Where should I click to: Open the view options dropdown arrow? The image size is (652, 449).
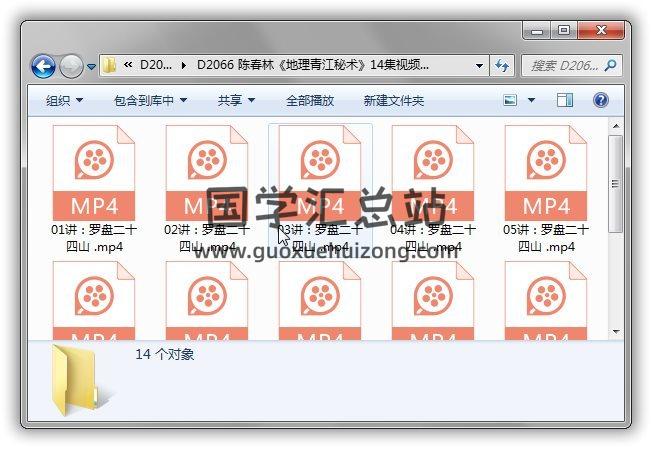click(531, 100)
